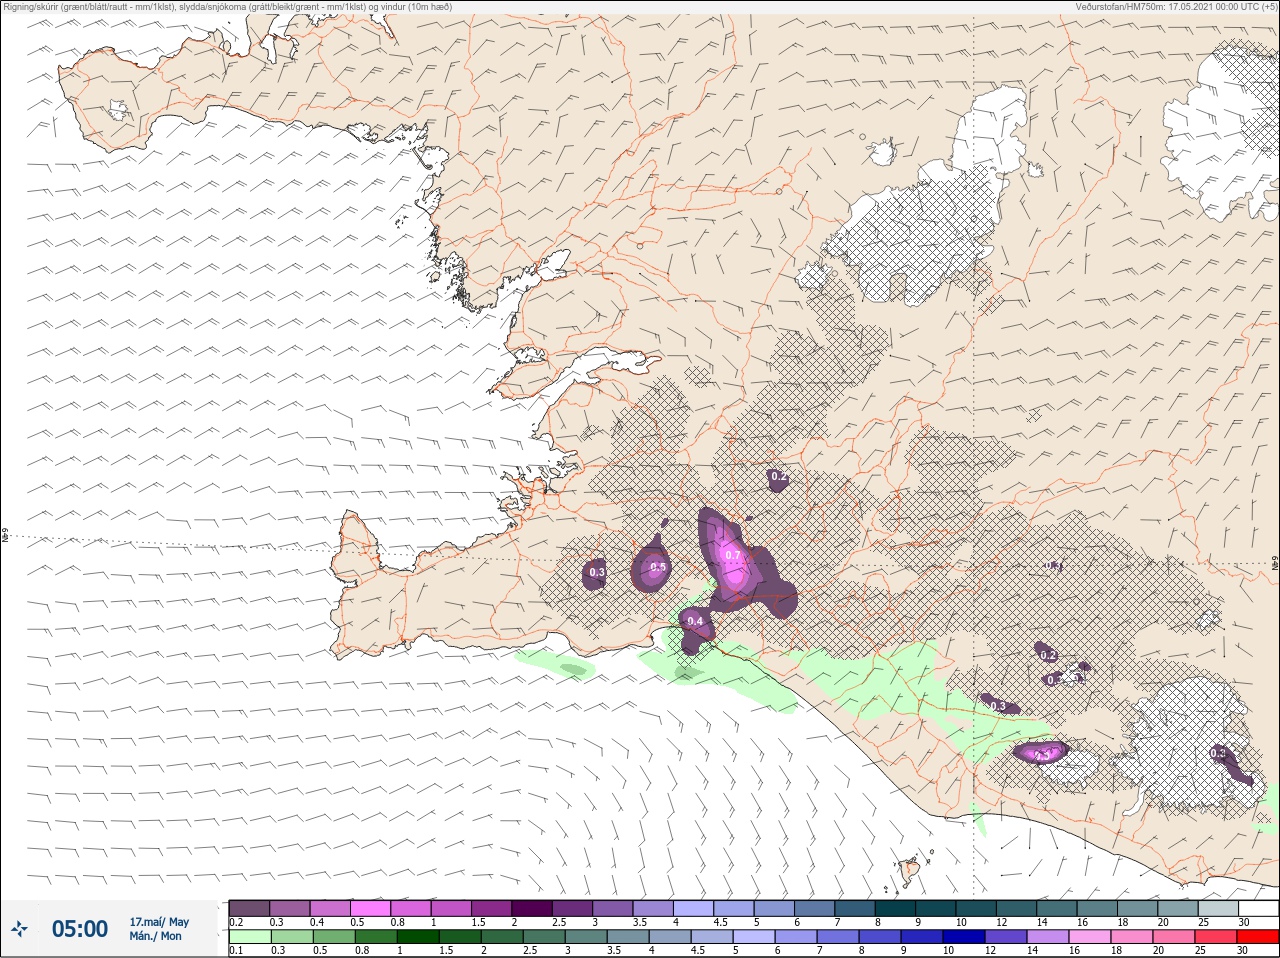Pick dark purple upper swatch starting at 2
This screenshot has width=1280, height=958.
click(x=533, y=908)
